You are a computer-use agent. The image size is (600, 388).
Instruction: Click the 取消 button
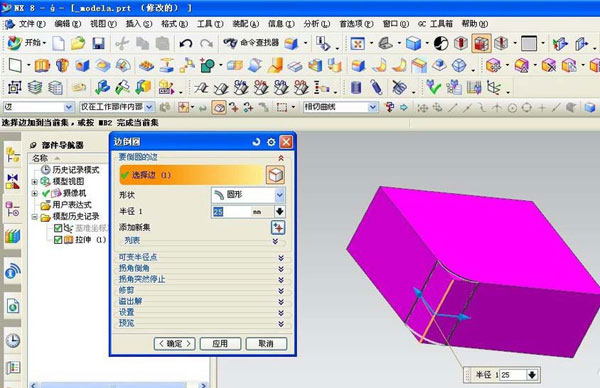pyautogui.click(x=266, y=344)
